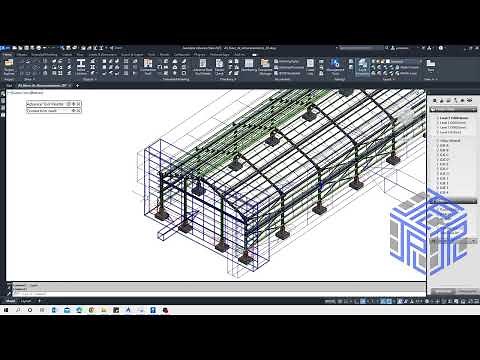Switch to the Collaborate ribbon tab
480x360 pixels.
tap(182, 54)
